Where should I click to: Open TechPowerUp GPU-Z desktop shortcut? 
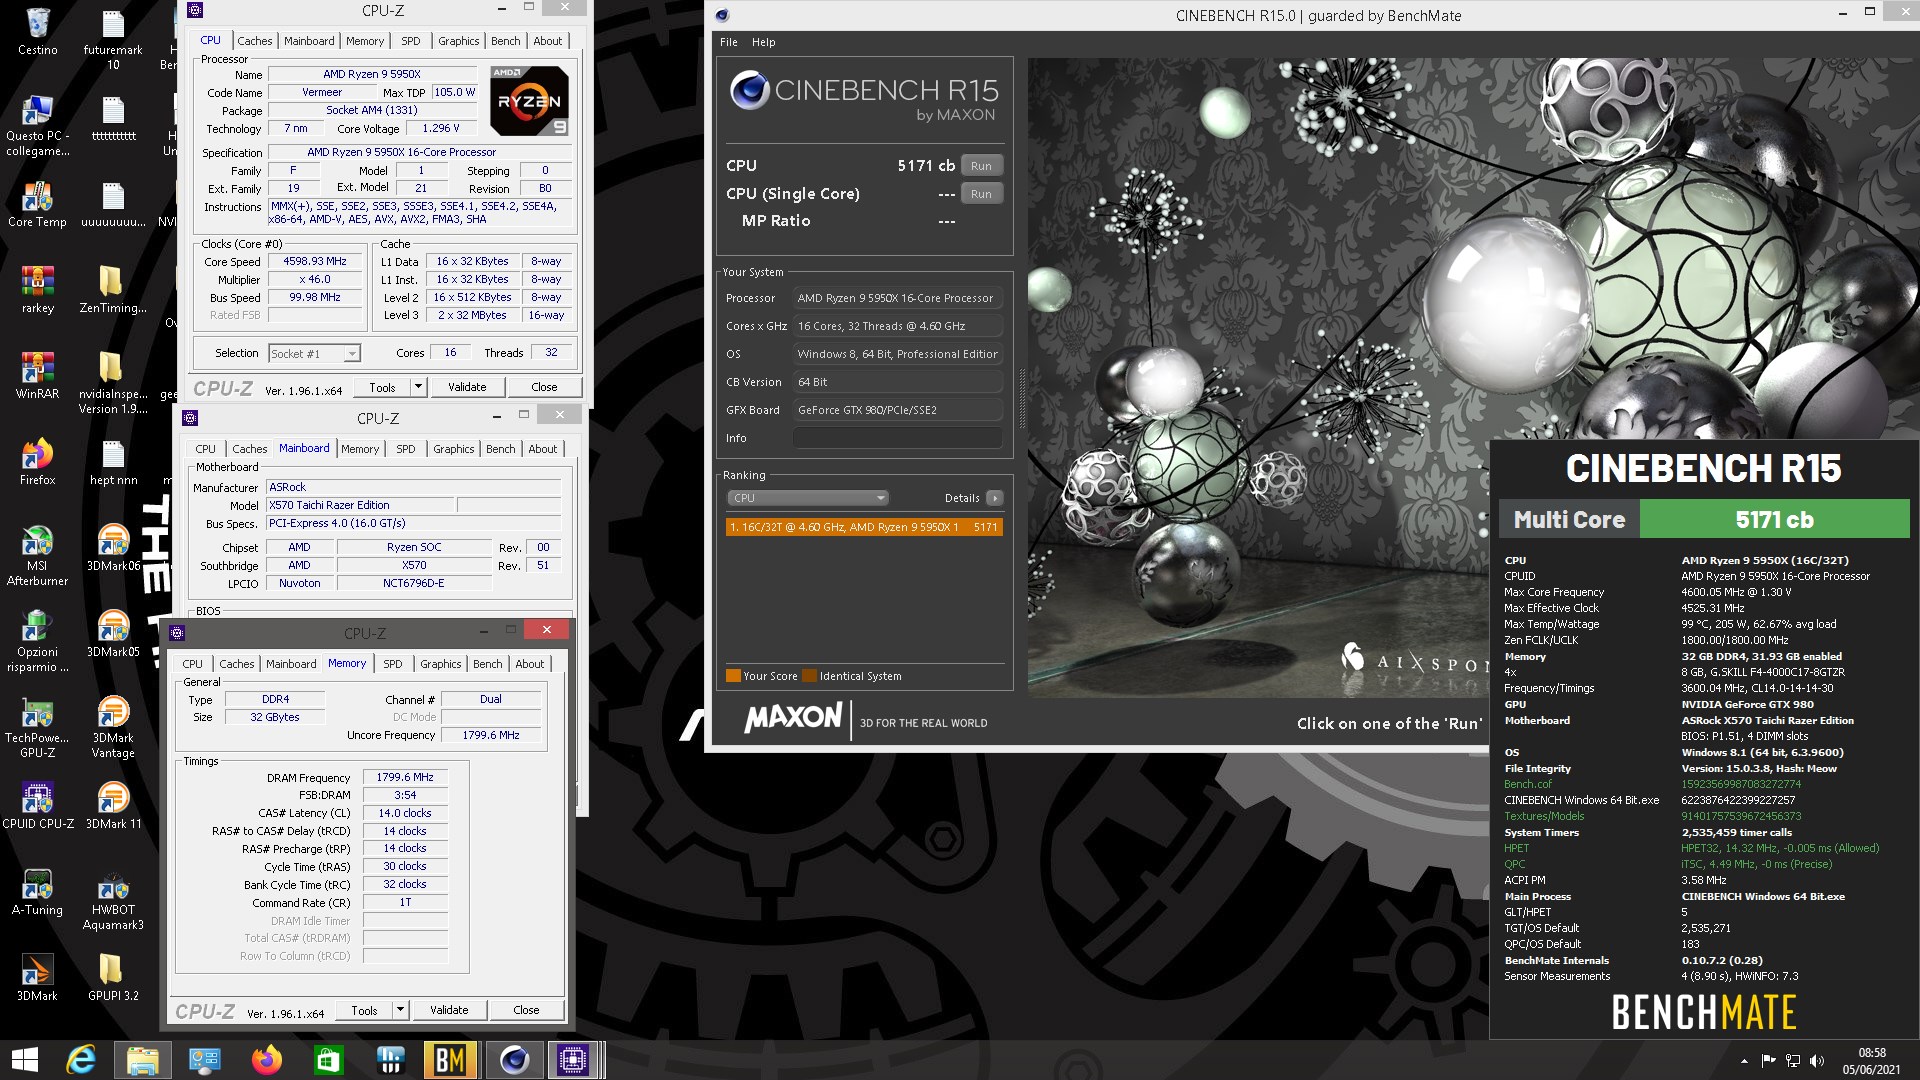point(38,728)
